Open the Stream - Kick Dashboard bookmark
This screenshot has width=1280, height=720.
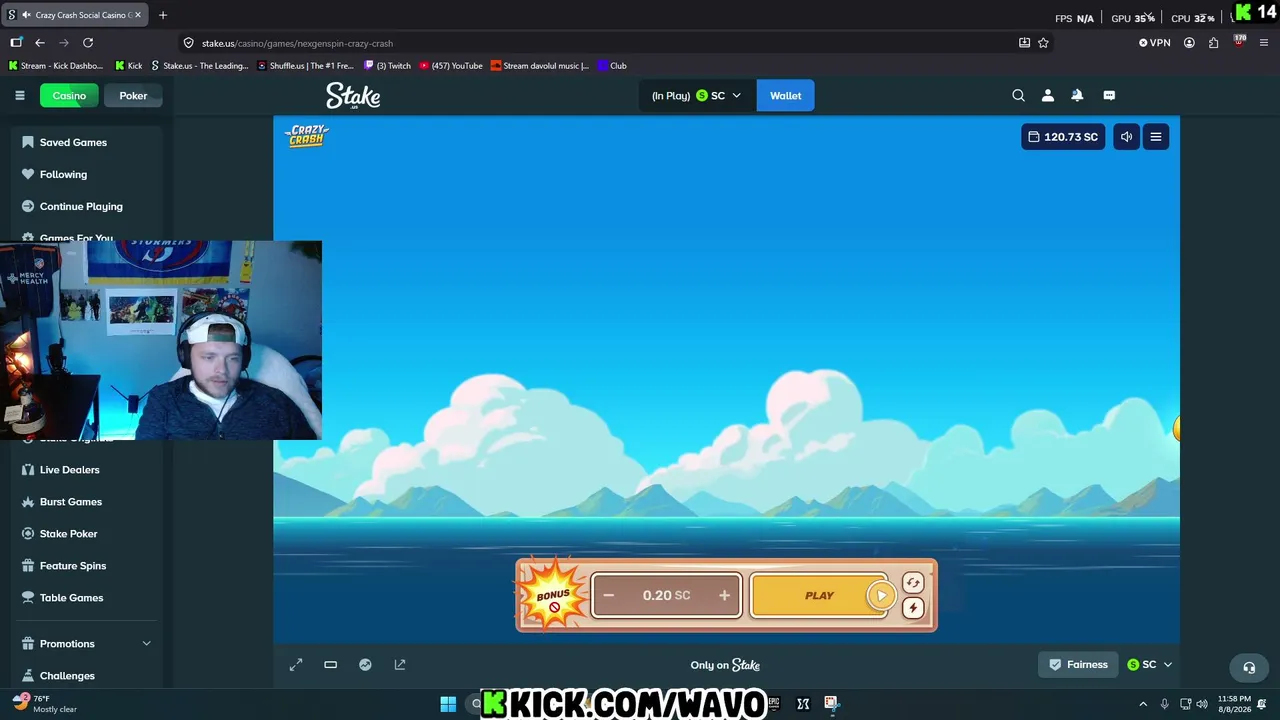(55, 66)
